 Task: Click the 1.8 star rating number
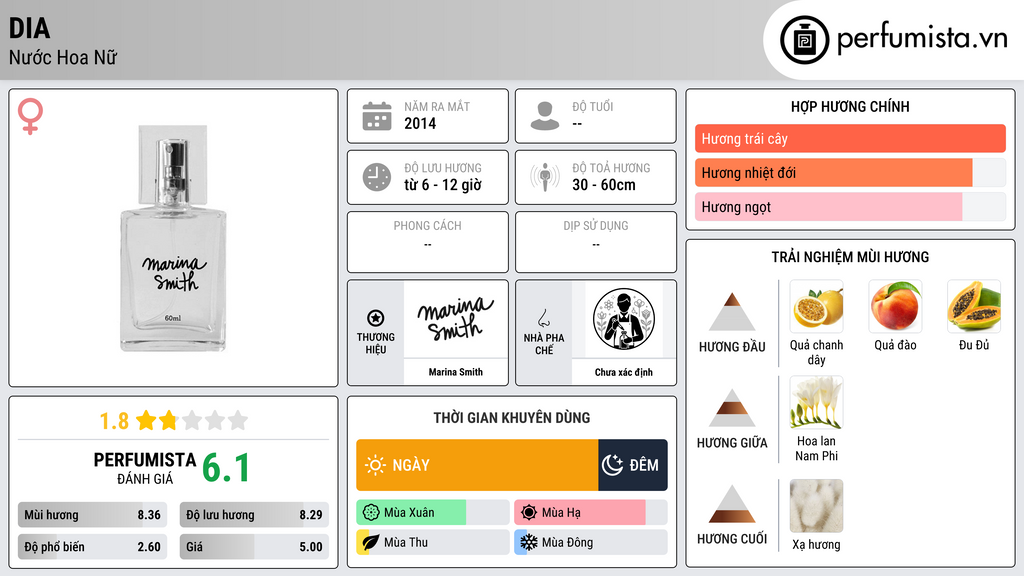[114, 421]
